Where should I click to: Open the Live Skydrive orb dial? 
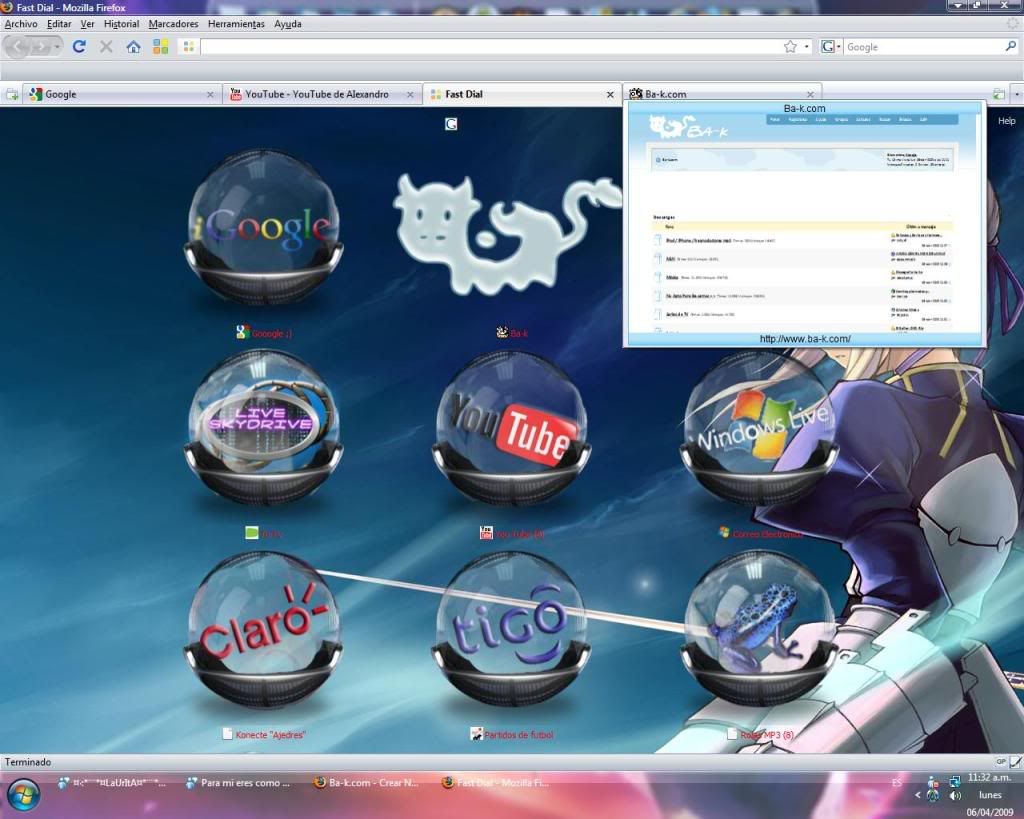point(263,428)
